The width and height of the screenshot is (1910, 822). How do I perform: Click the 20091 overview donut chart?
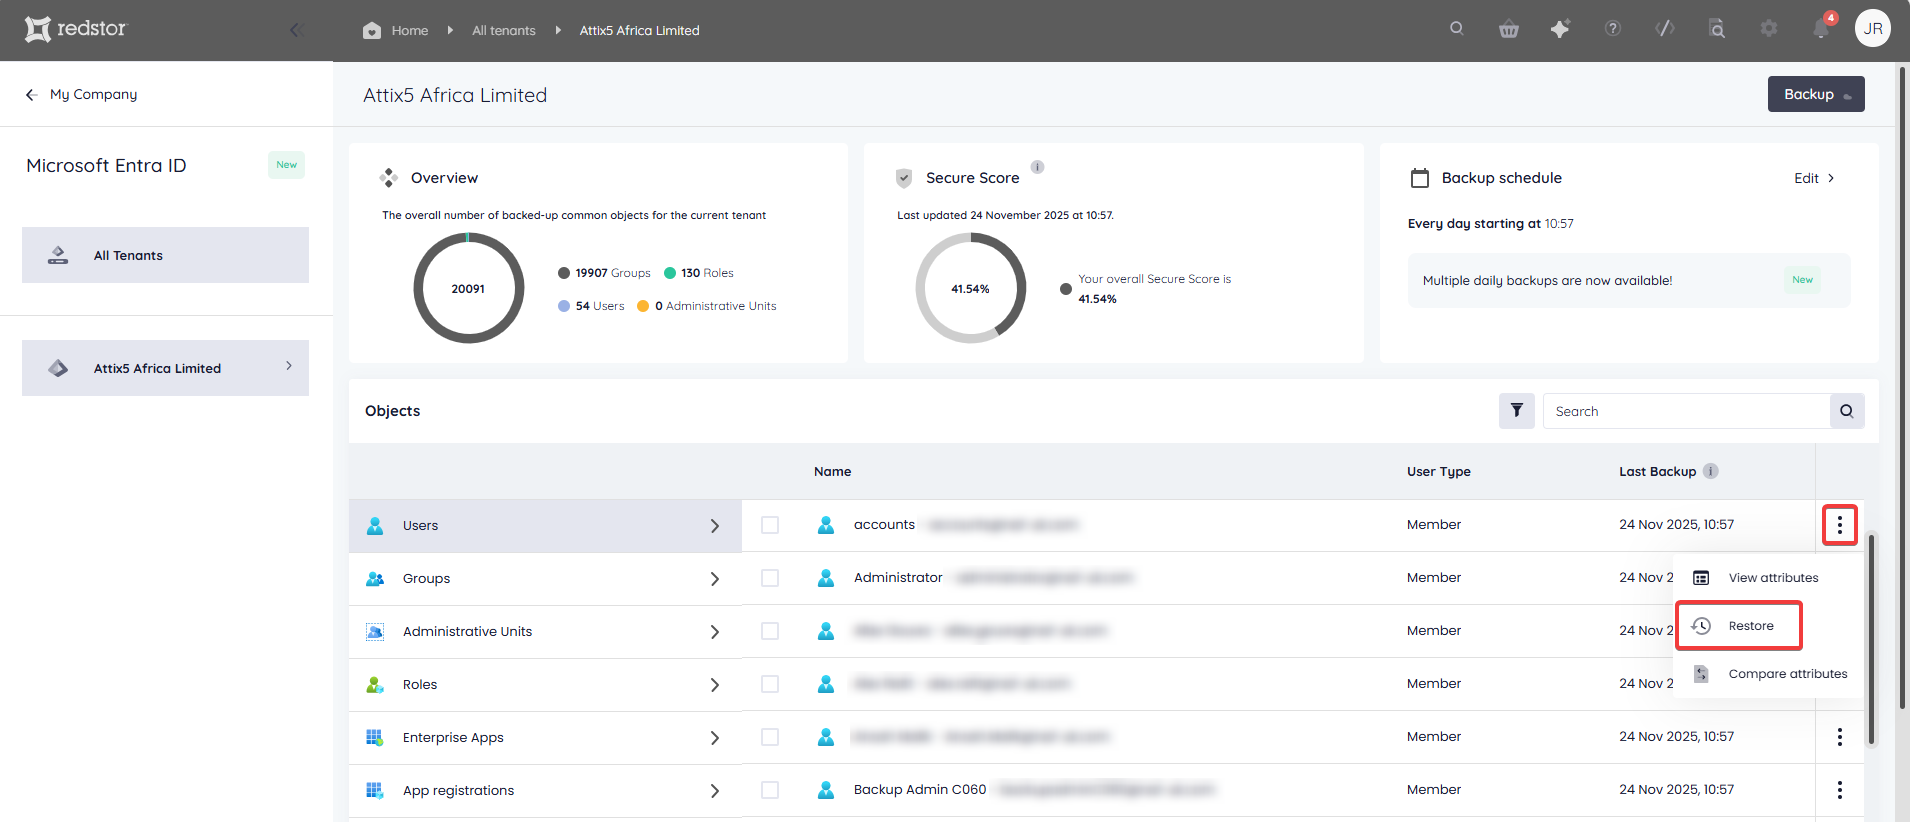click(468, 288)
